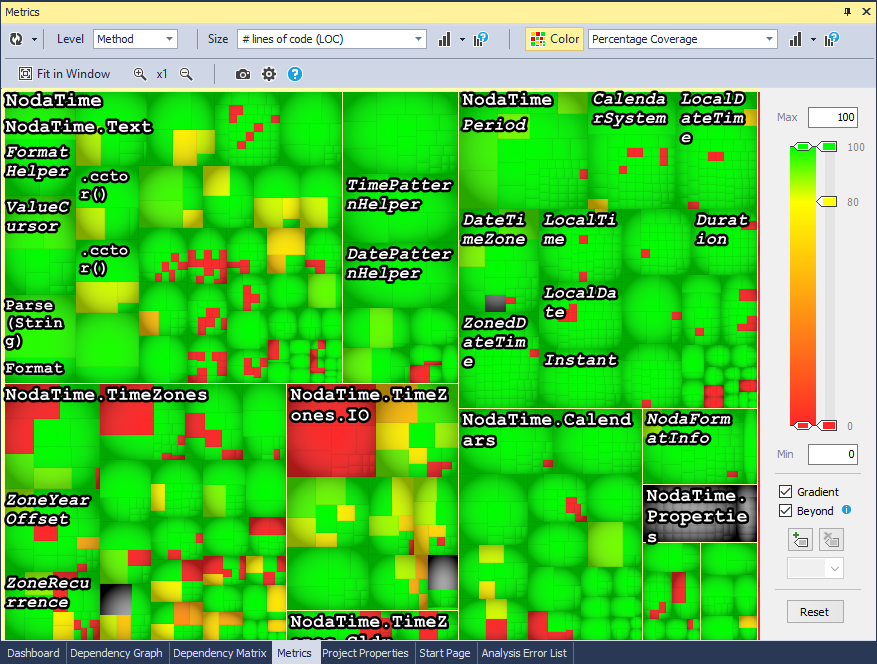
Task: Switch to the Project Properties tab
Action: pyautogui.click(x=365, y=653)
